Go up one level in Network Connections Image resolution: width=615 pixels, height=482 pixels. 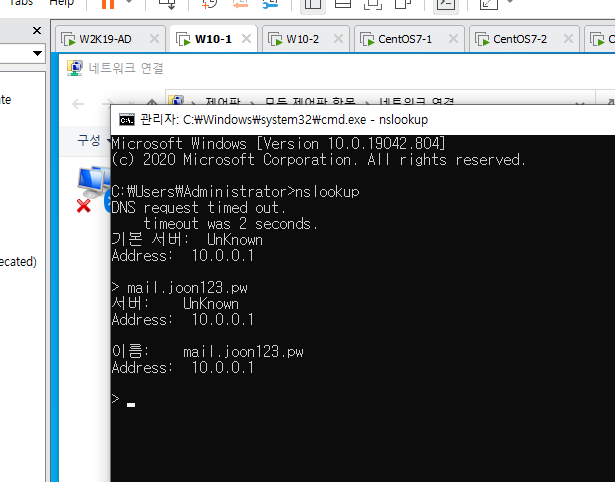tap(152, 103)
